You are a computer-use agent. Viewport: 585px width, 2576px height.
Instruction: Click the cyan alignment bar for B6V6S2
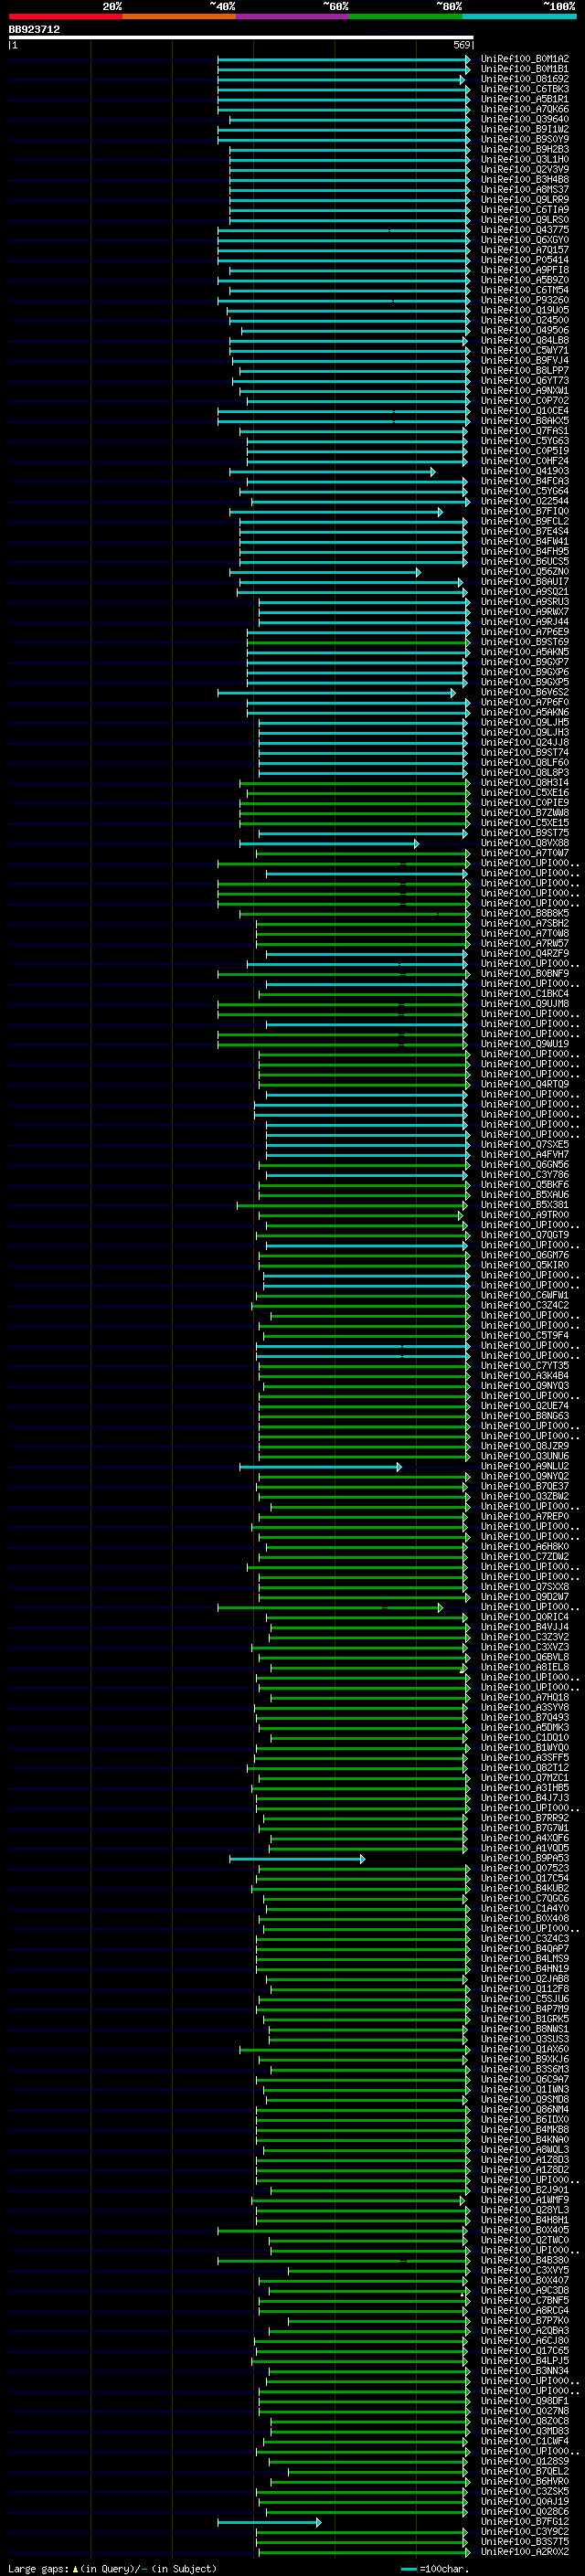(x=336, y=692)
